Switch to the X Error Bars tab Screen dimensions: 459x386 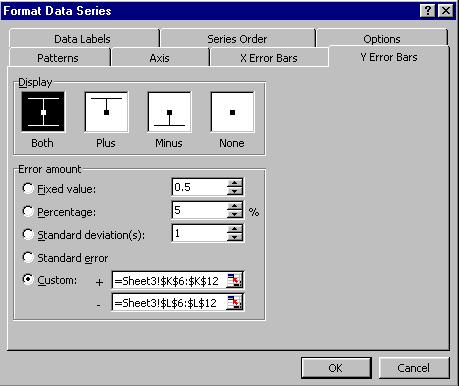269,58
